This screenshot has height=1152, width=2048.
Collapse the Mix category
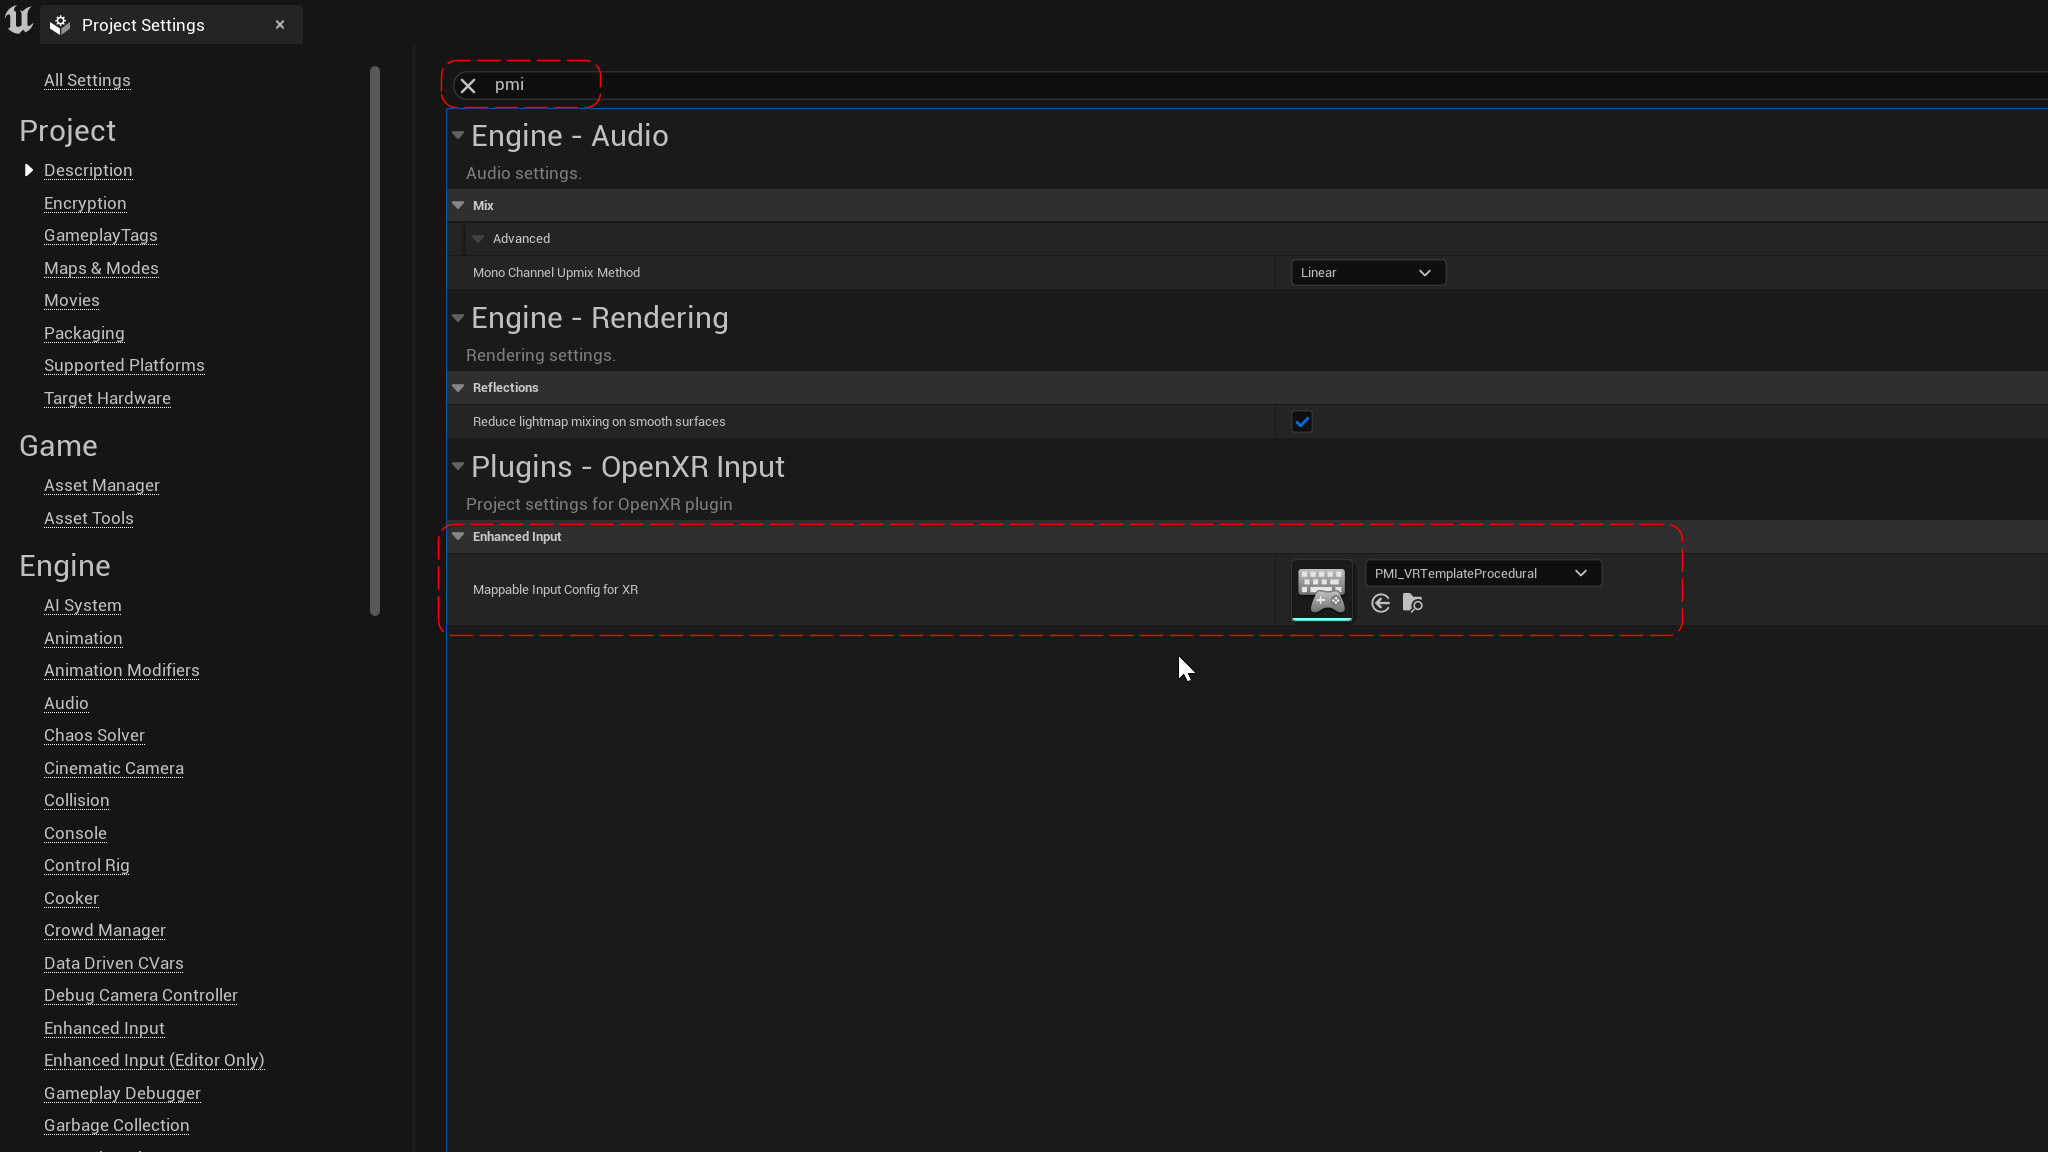(x=458, y=205)
